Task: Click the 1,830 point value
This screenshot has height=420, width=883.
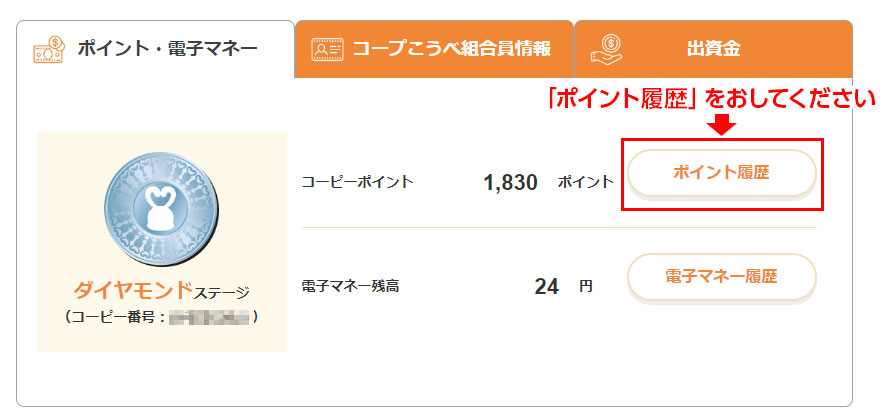Action: click(510, 183)
